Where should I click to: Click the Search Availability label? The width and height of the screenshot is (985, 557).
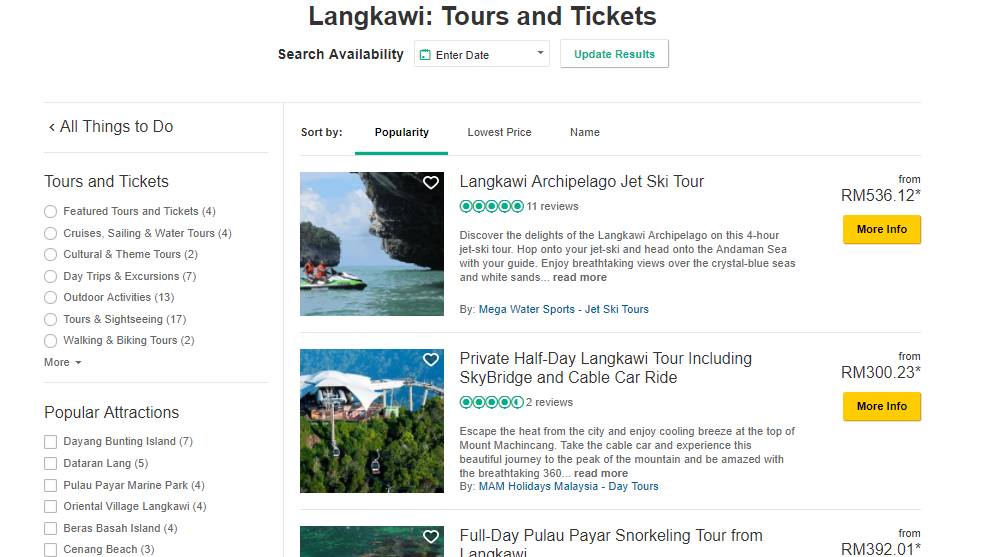pyautogui.click(x=340, y=55)
